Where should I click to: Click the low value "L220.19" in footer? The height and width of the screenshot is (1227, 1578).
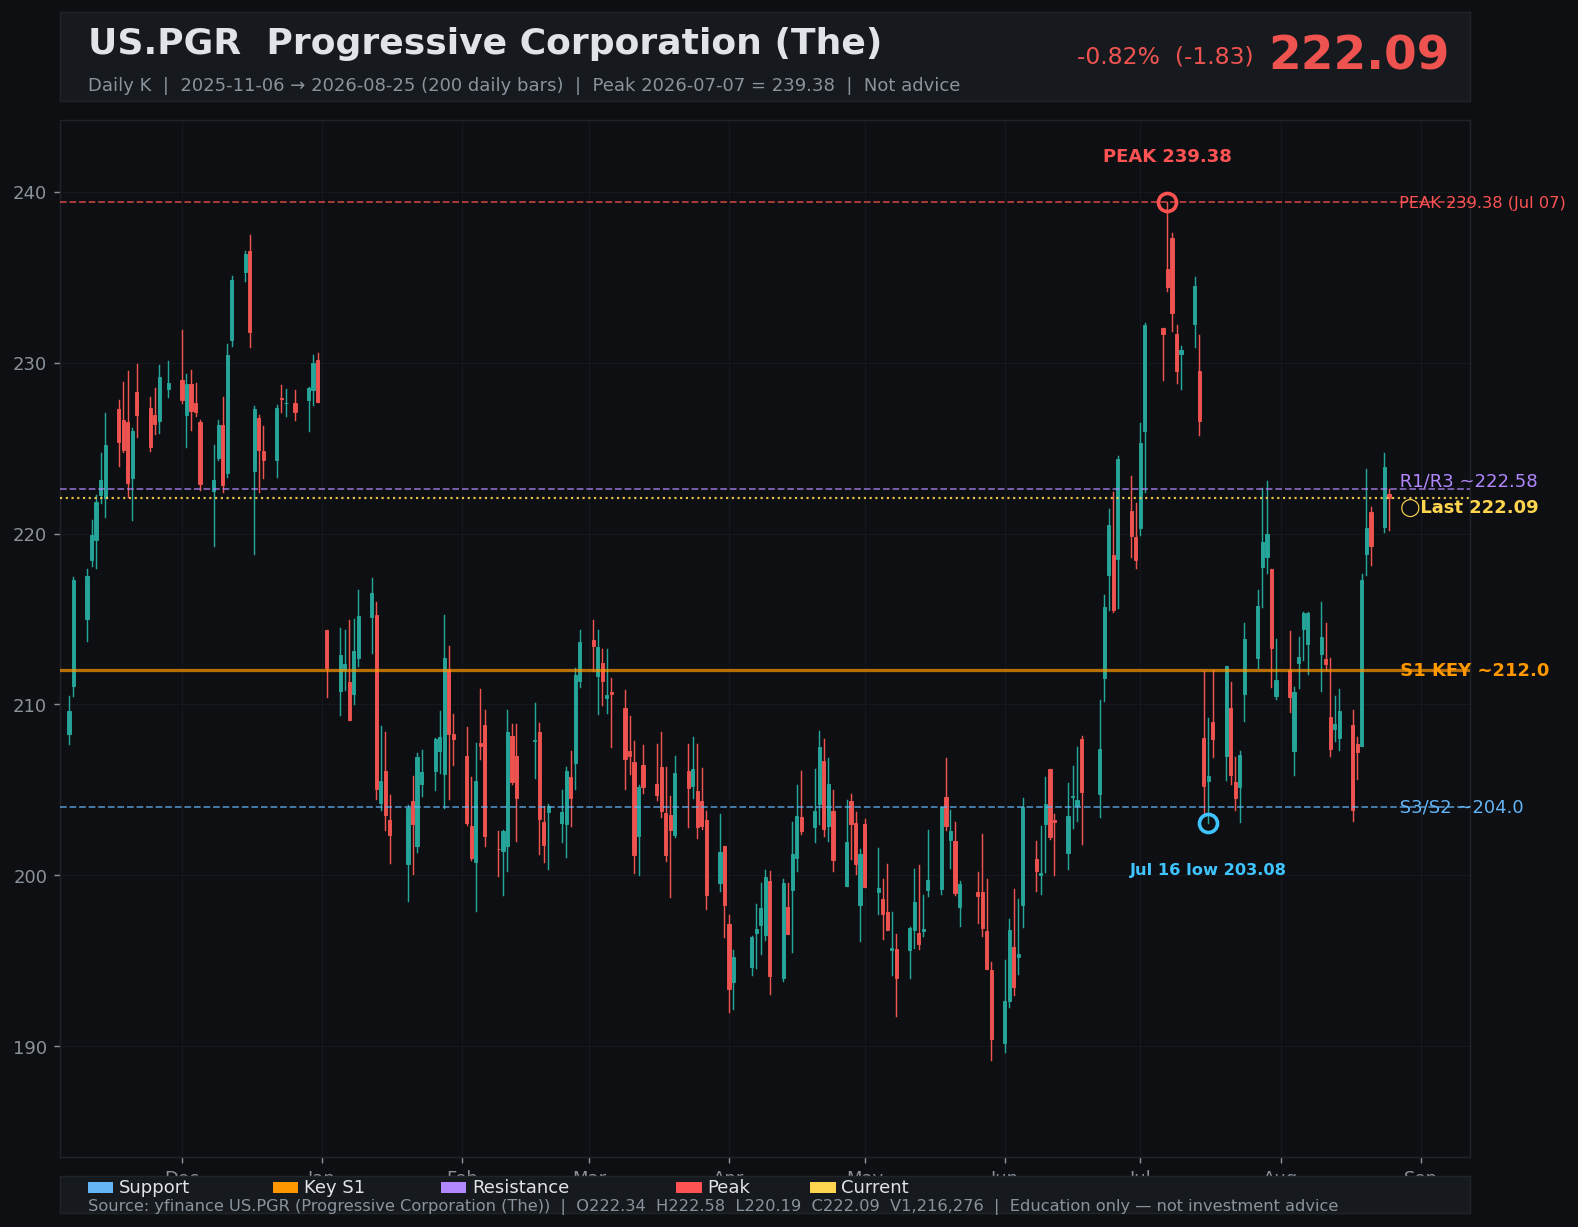[x=768, y=1206]
